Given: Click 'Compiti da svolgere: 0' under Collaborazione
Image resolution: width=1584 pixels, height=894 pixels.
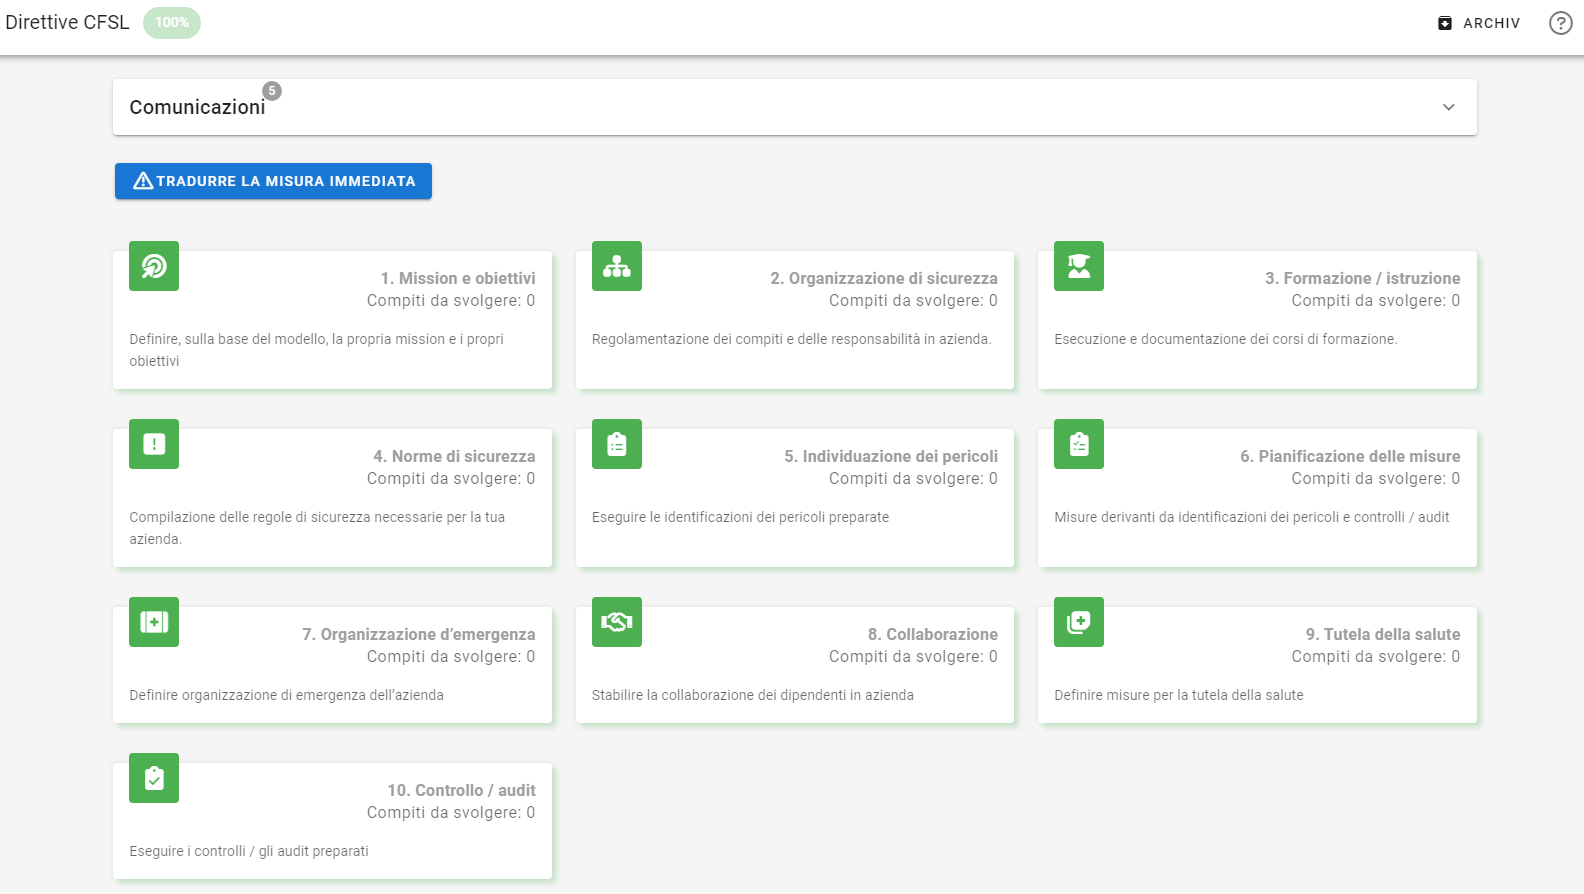Looking at the screenshot, I should (x=913, y=656).
